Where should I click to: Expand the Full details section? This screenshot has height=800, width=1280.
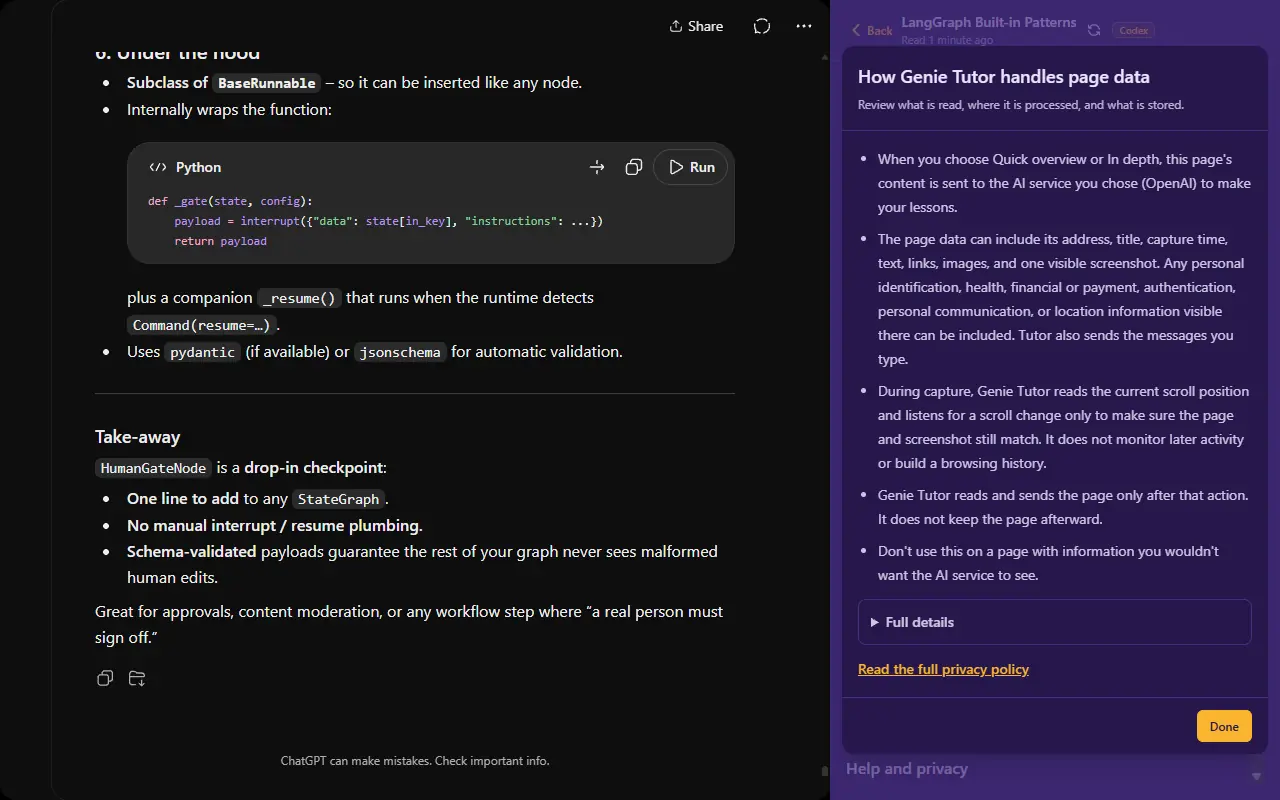coord(1055,622)
